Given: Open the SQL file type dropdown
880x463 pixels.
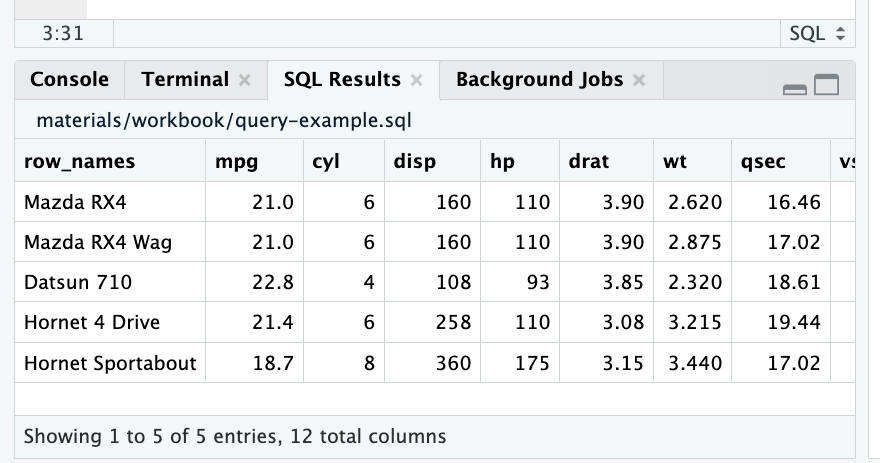Looking at the screenshot, I should [816, 33].
